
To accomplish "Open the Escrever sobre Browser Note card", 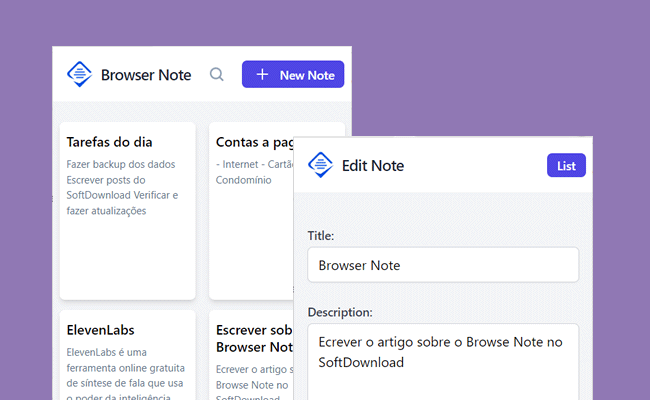I will click(x=251, y=355).
